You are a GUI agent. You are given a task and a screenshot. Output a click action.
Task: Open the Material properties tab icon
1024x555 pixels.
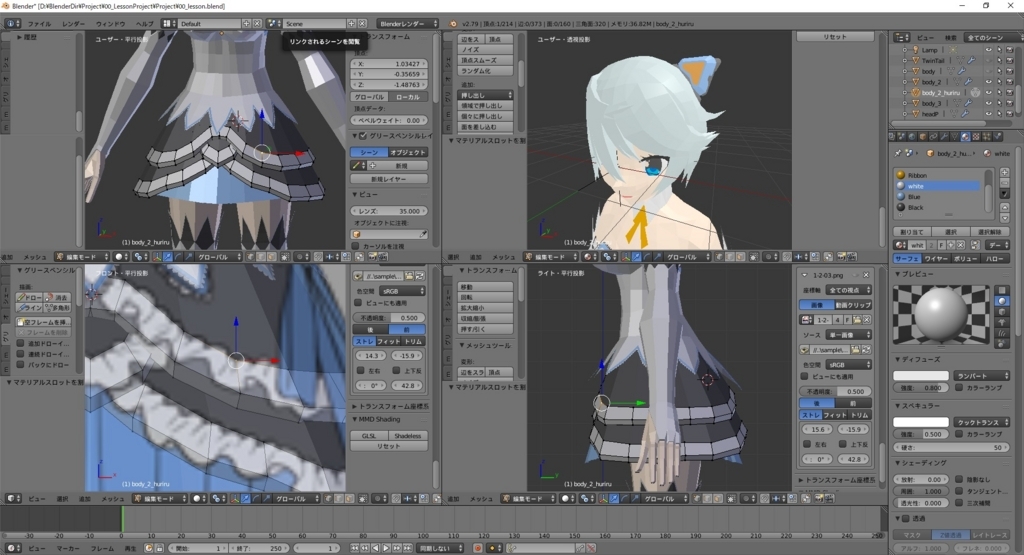pyautogui.click(x=965, y=136)
